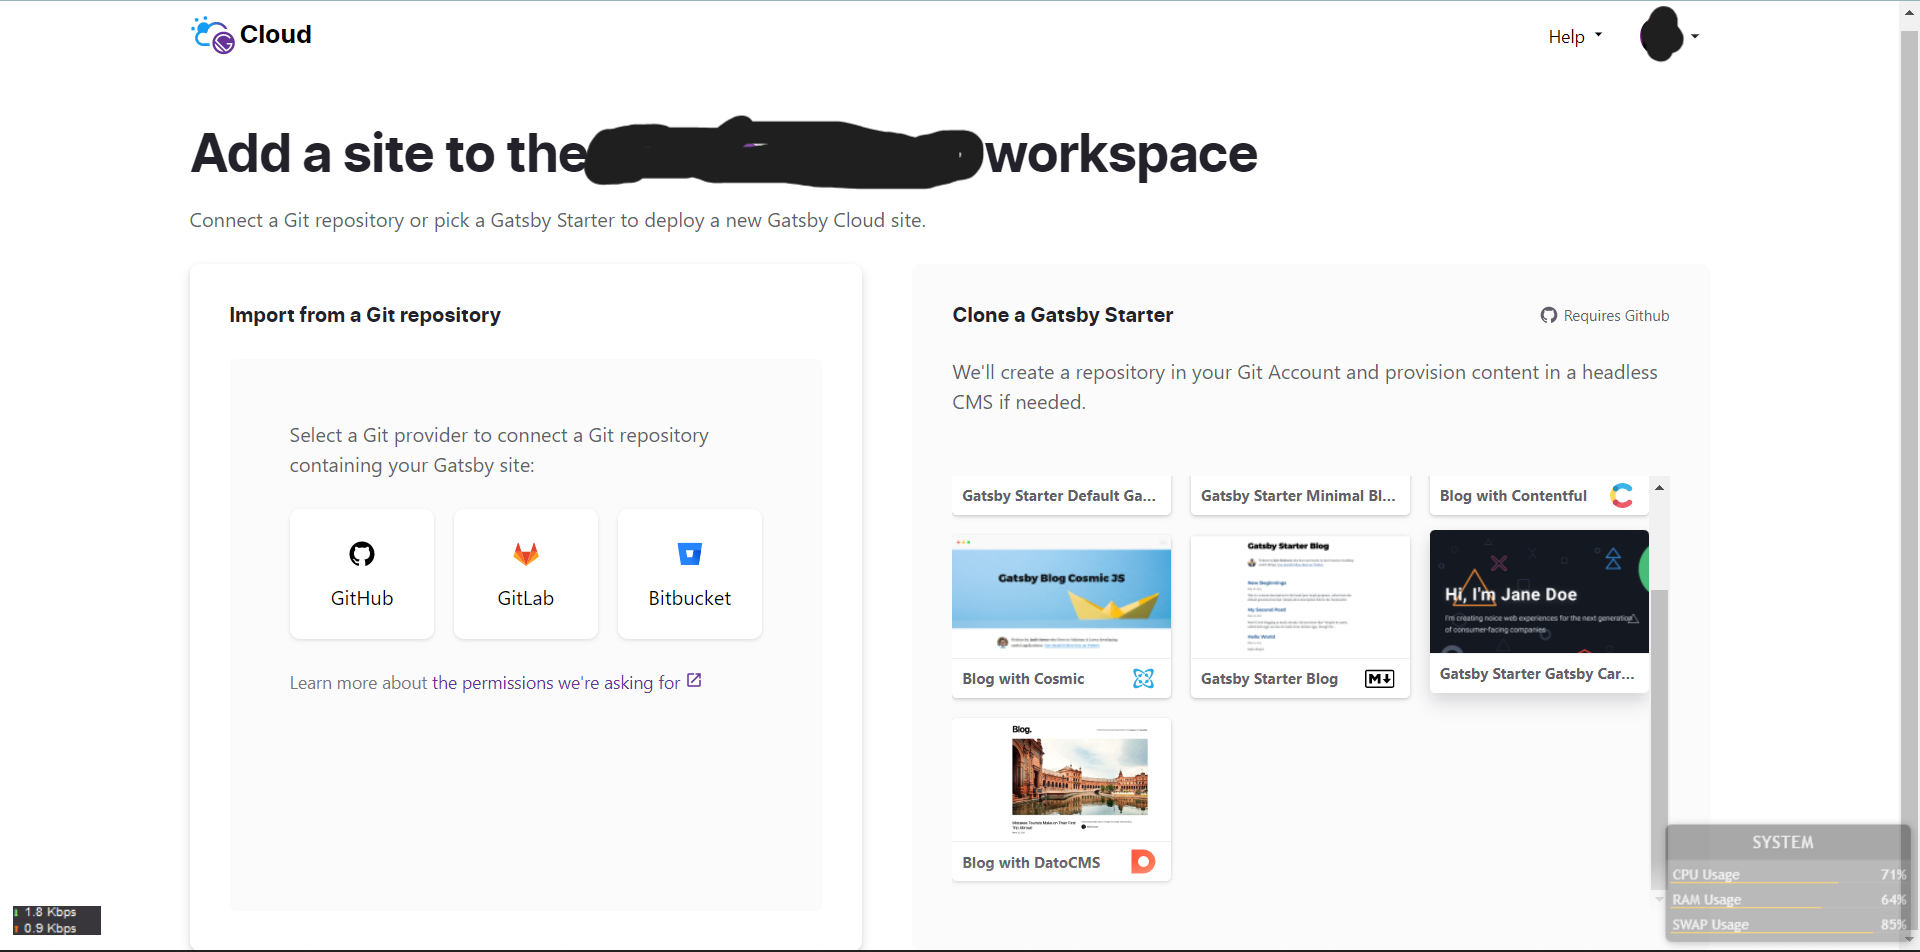Click Gatsby Starter Blog card title
1920x952 pixels.
(x=1269, y=679)
